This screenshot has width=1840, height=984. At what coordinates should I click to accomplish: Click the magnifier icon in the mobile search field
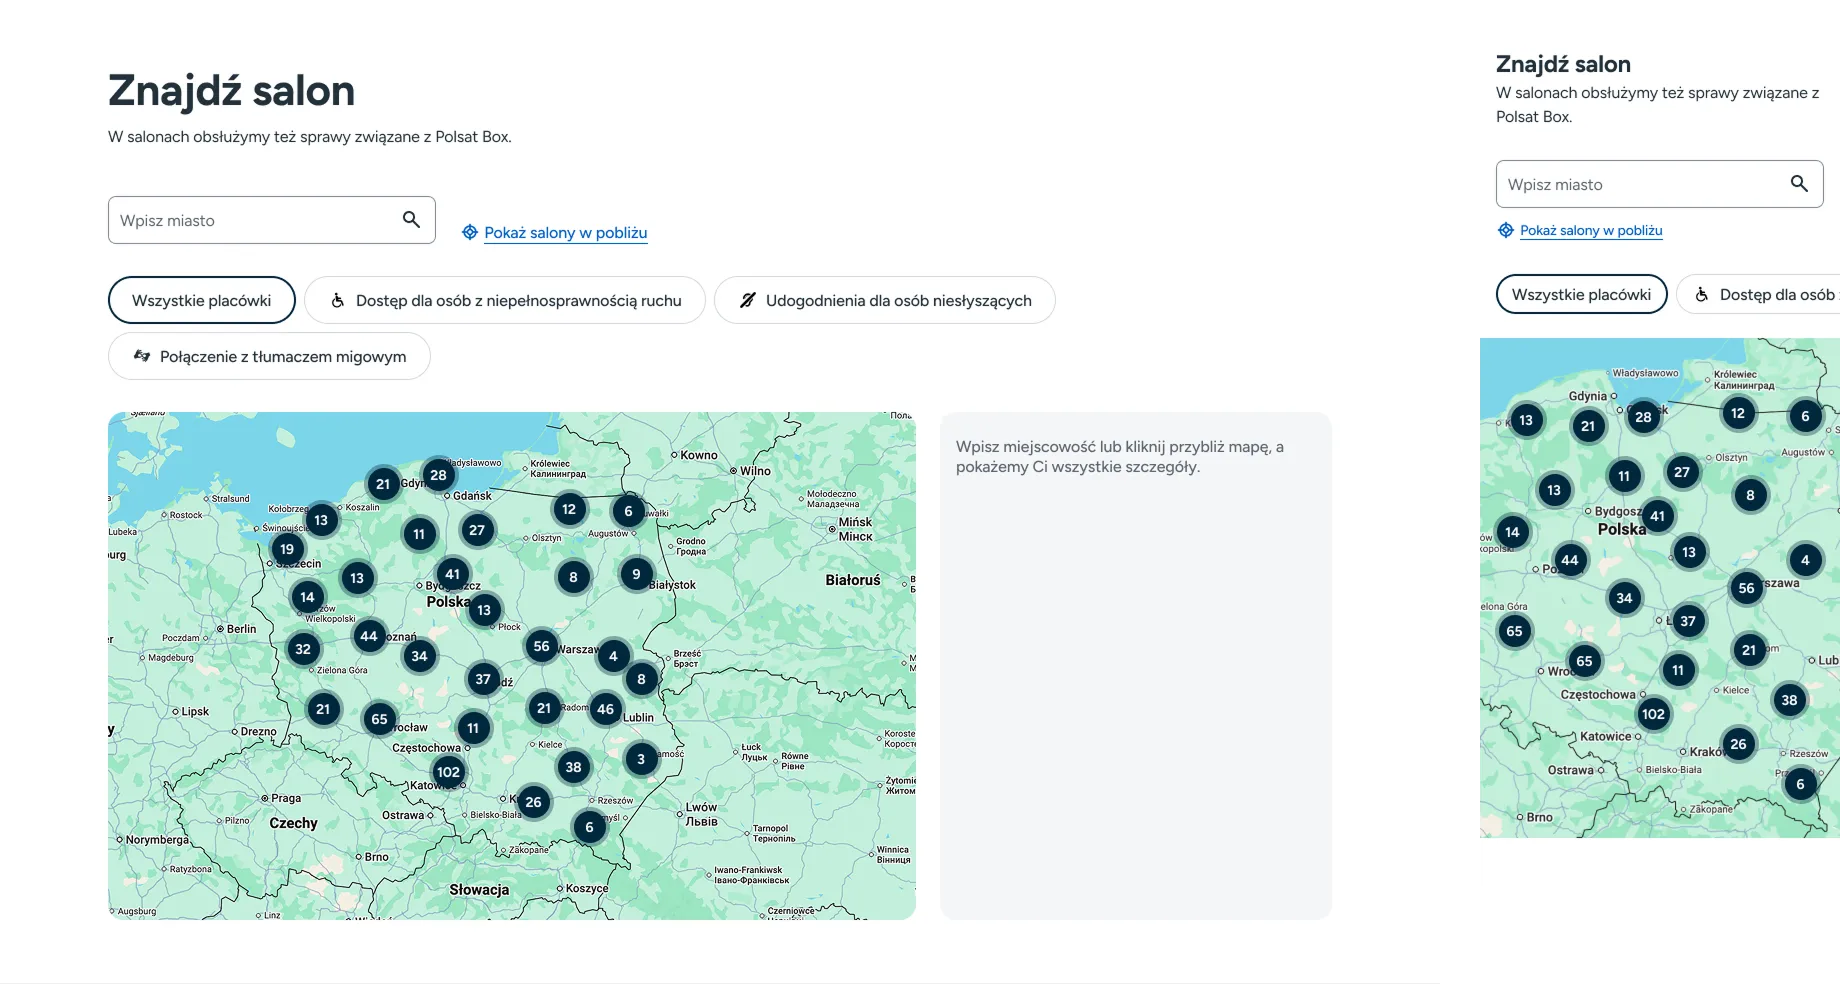tap(1800, 183)
